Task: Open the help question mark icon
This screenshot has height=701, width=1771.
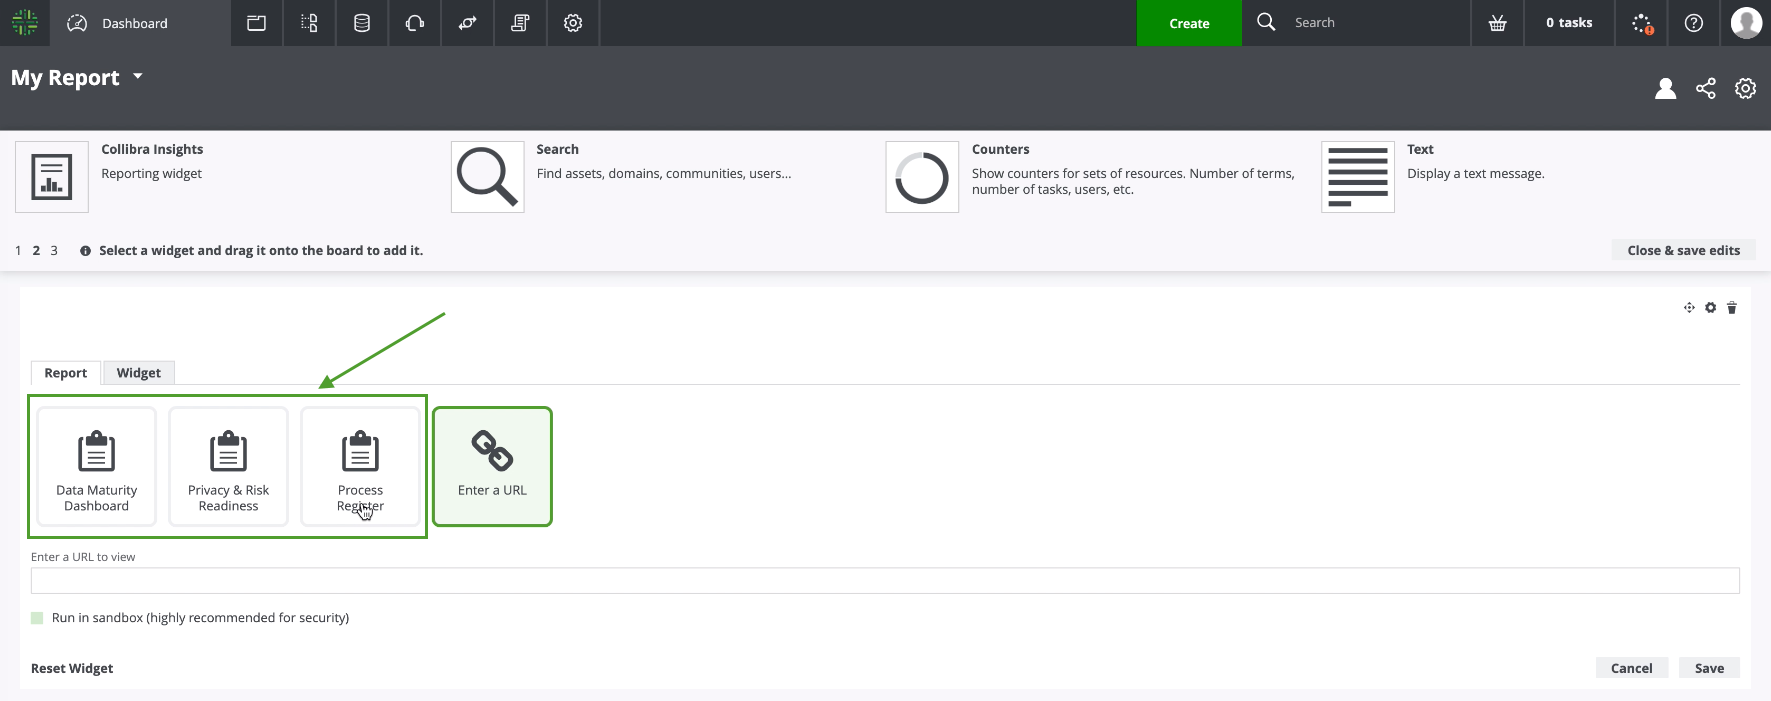Action: [x=1693, y=23]
